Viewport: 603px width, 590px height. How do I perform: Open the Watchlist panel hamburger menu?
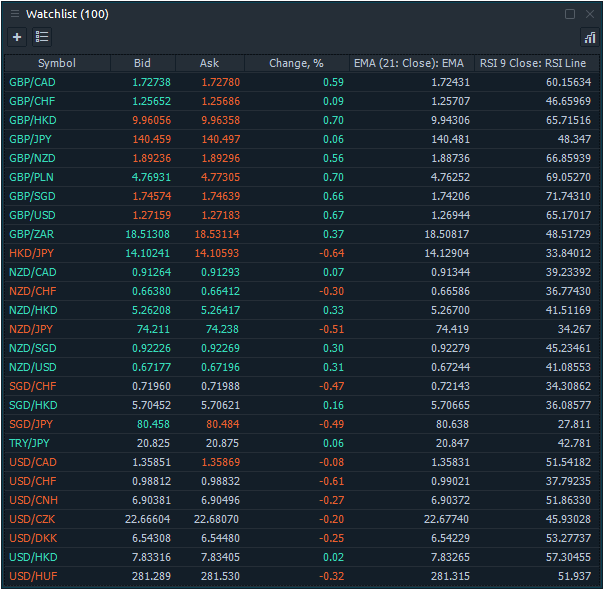point(14,14)
